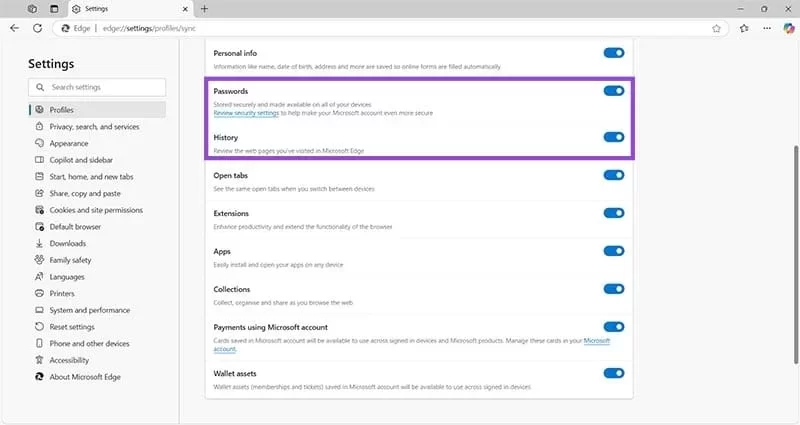This screenshot has width=800, height=425.
Task: Open a new tab with plus button
Action: [204, 9]
